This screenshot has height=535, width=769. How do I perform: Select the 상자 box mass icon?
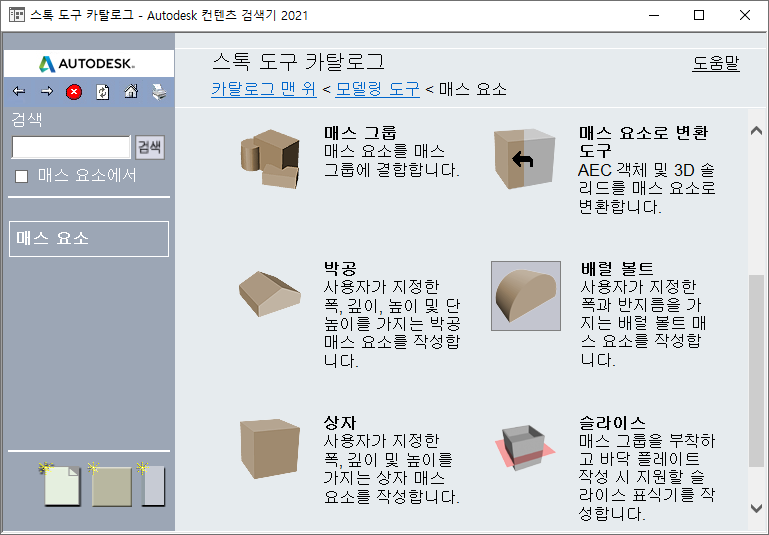click(x=270, y=448)
